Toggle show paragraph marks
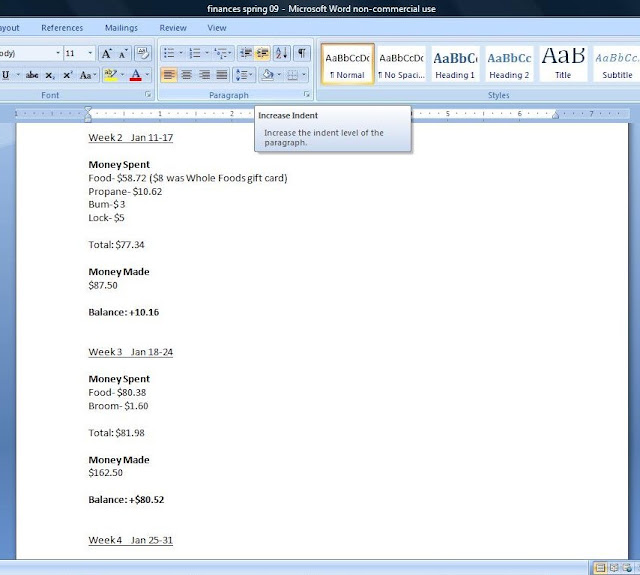640x575 pixels. pos(302,53)
